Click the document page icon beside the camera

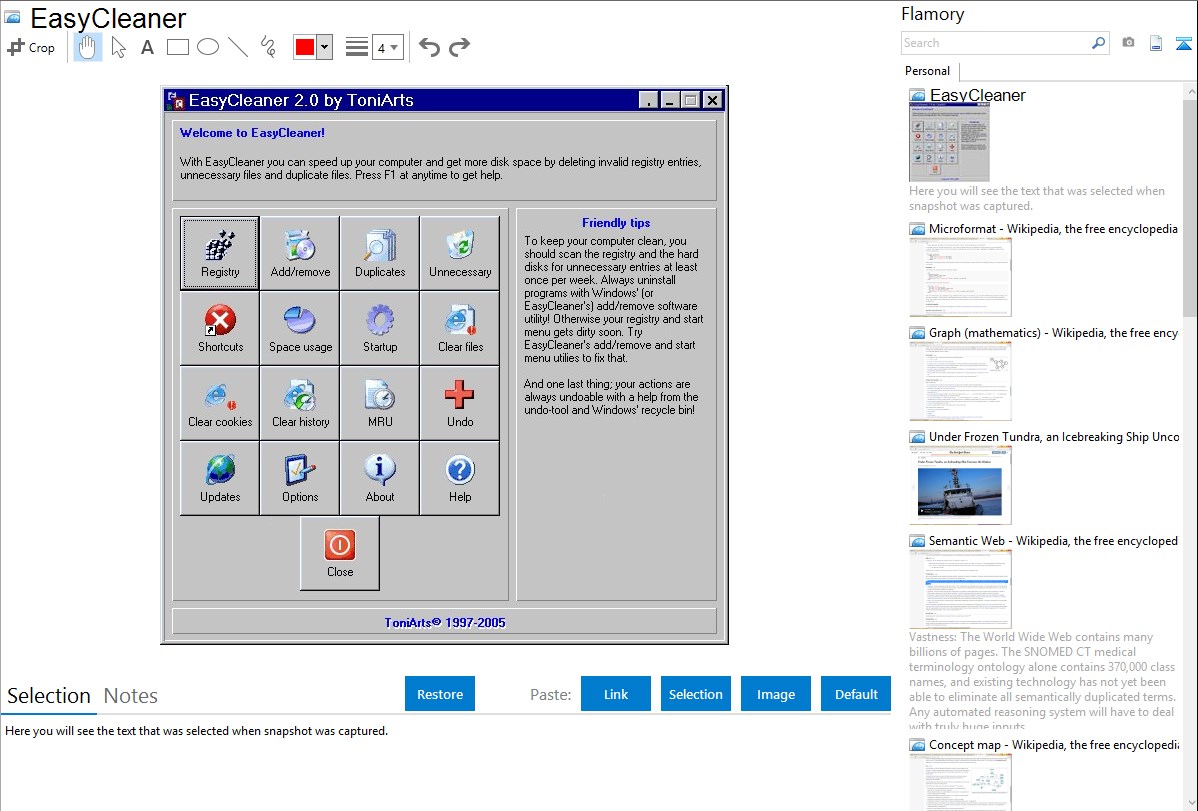1156,43
